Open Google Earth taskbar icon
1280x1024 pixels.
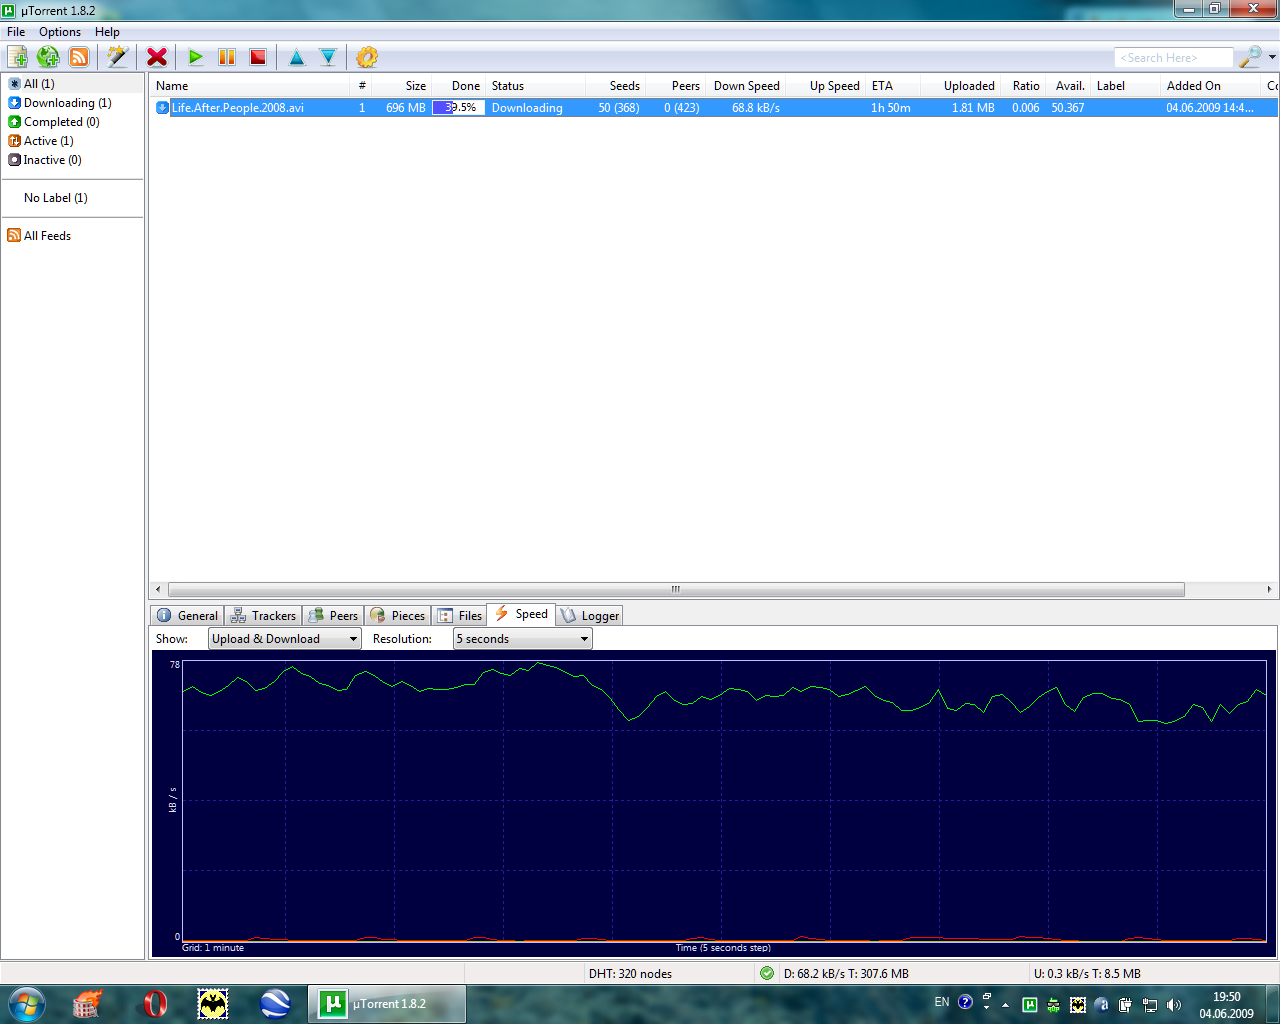click(274, 1003)
